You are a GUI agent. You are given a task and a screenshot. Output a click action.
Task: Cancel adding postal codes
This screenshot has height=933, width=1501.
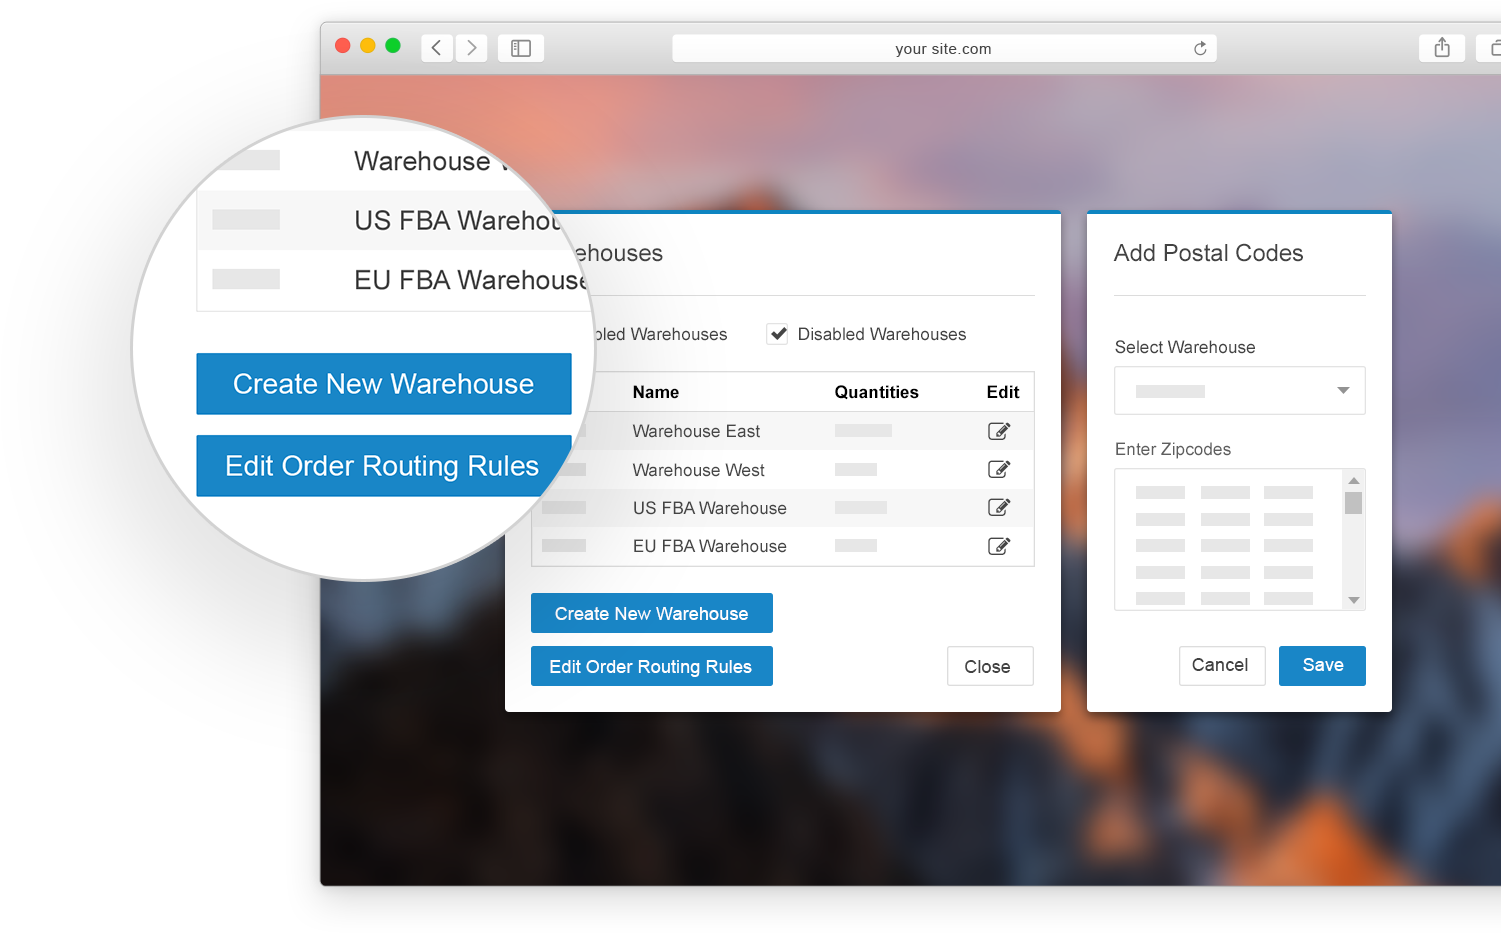coord(1220,666)
